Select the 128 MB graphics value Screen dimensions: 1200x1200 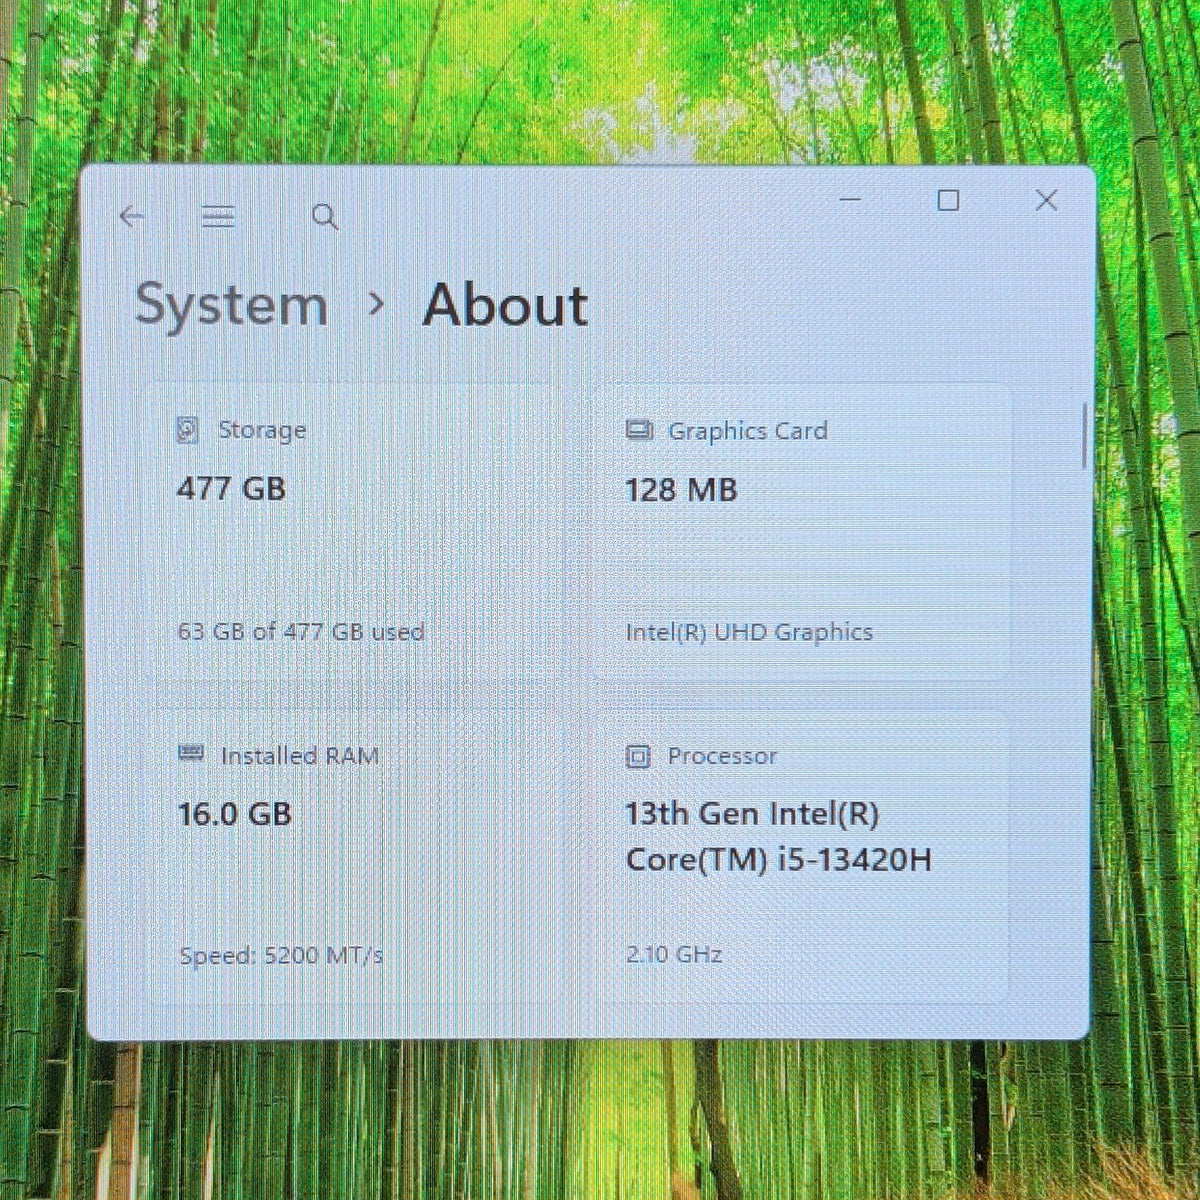click(682, 490)
